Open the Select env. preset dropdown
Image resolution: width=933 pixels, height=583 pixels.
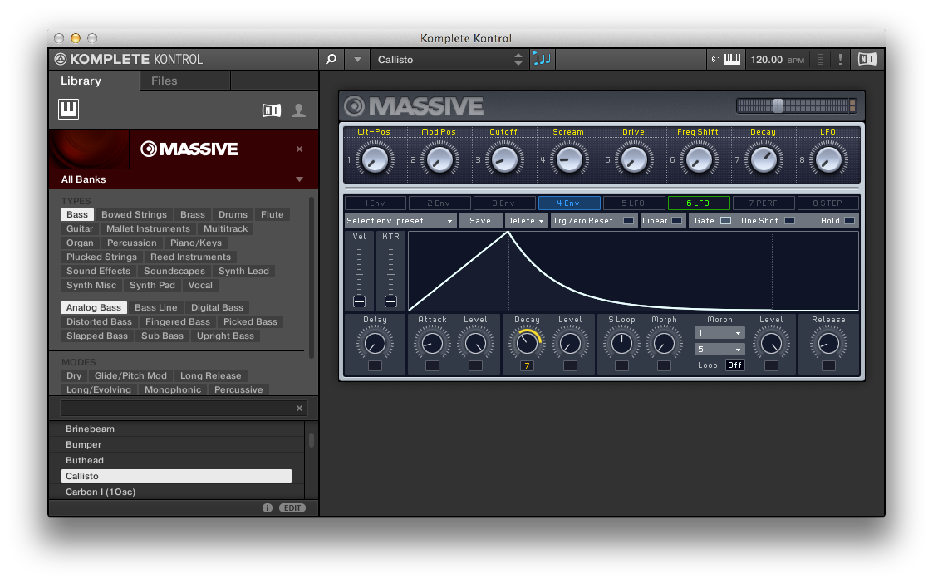point(400,221)
